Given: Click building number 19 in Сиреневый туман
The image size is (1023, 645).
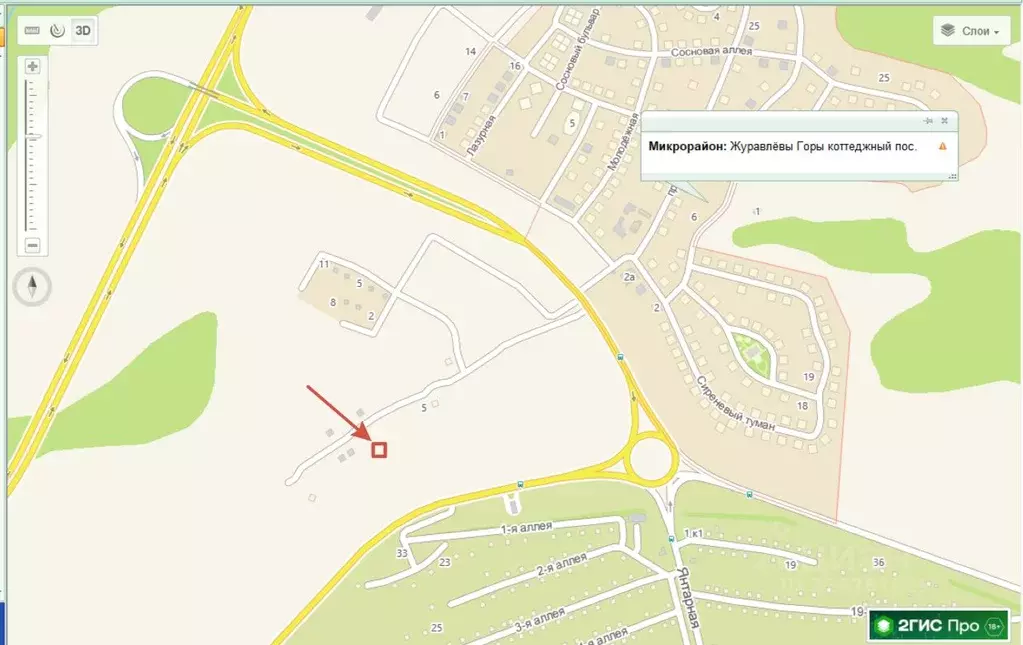Looking at the screenshot, I should (x=809, y=376).
